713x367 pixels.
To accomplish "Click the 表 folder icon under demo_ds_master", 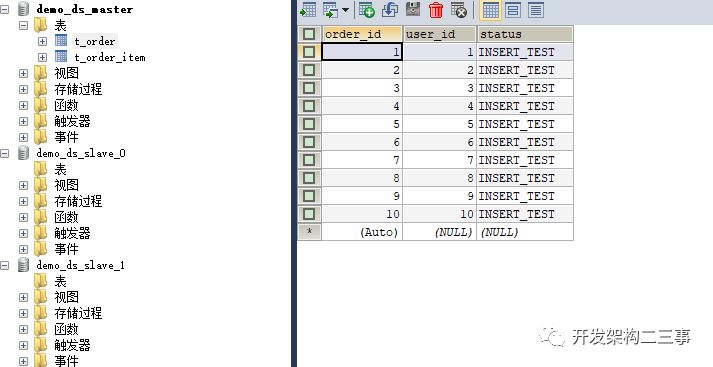I will [40, 25].
